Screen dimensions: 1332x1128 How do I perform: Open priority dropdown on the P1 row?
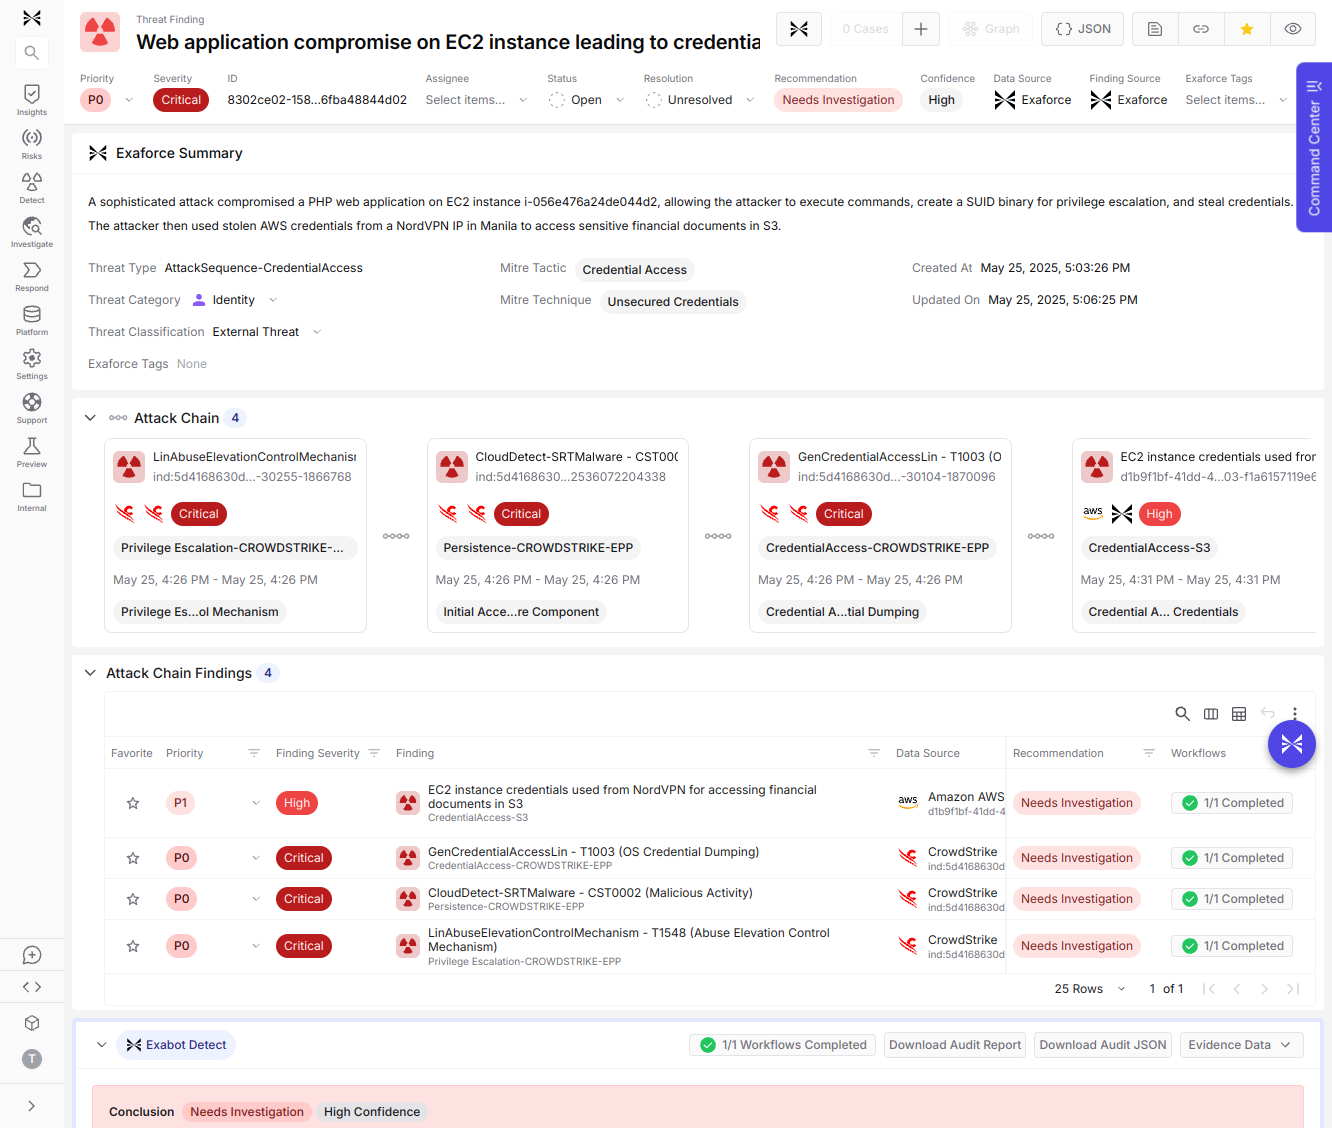pos(256,803)
